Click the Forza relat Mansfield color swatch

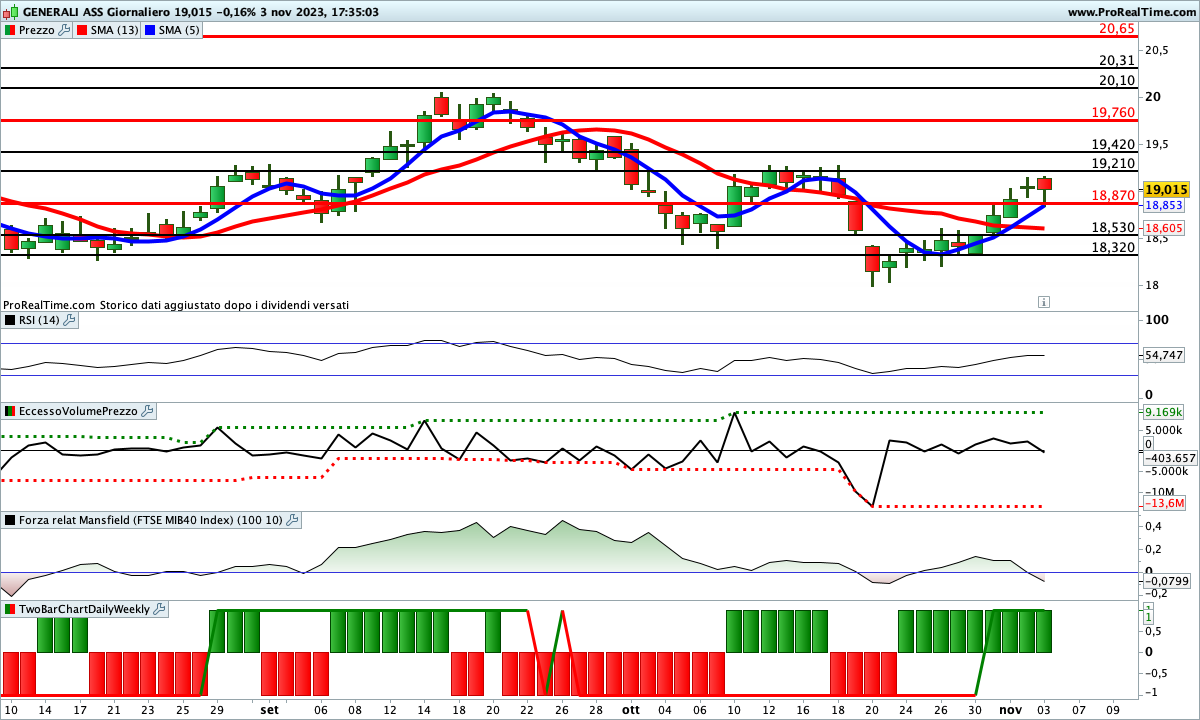click(10, 520)
